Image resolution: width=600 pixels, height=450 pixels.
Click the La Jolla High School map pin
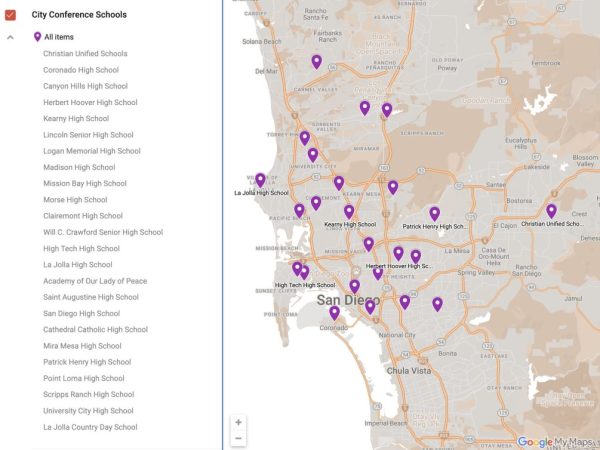(260, 180)
